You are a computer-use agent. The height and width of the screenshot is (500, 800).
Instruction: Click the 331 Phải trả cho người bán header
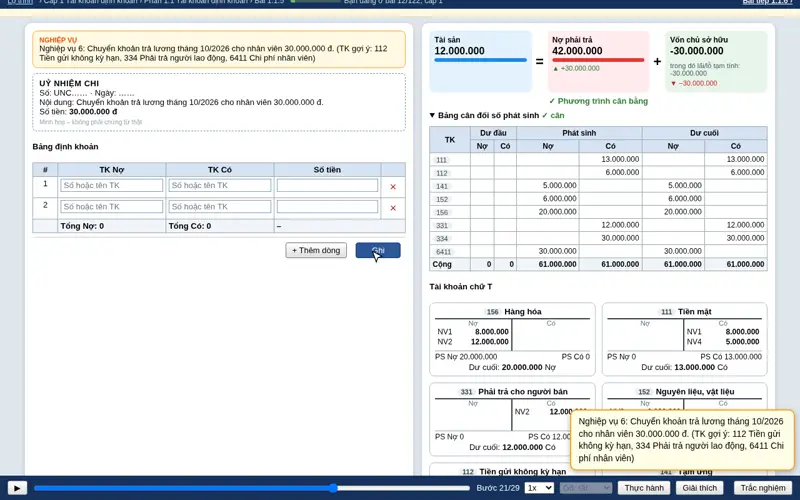click(513, 392)
